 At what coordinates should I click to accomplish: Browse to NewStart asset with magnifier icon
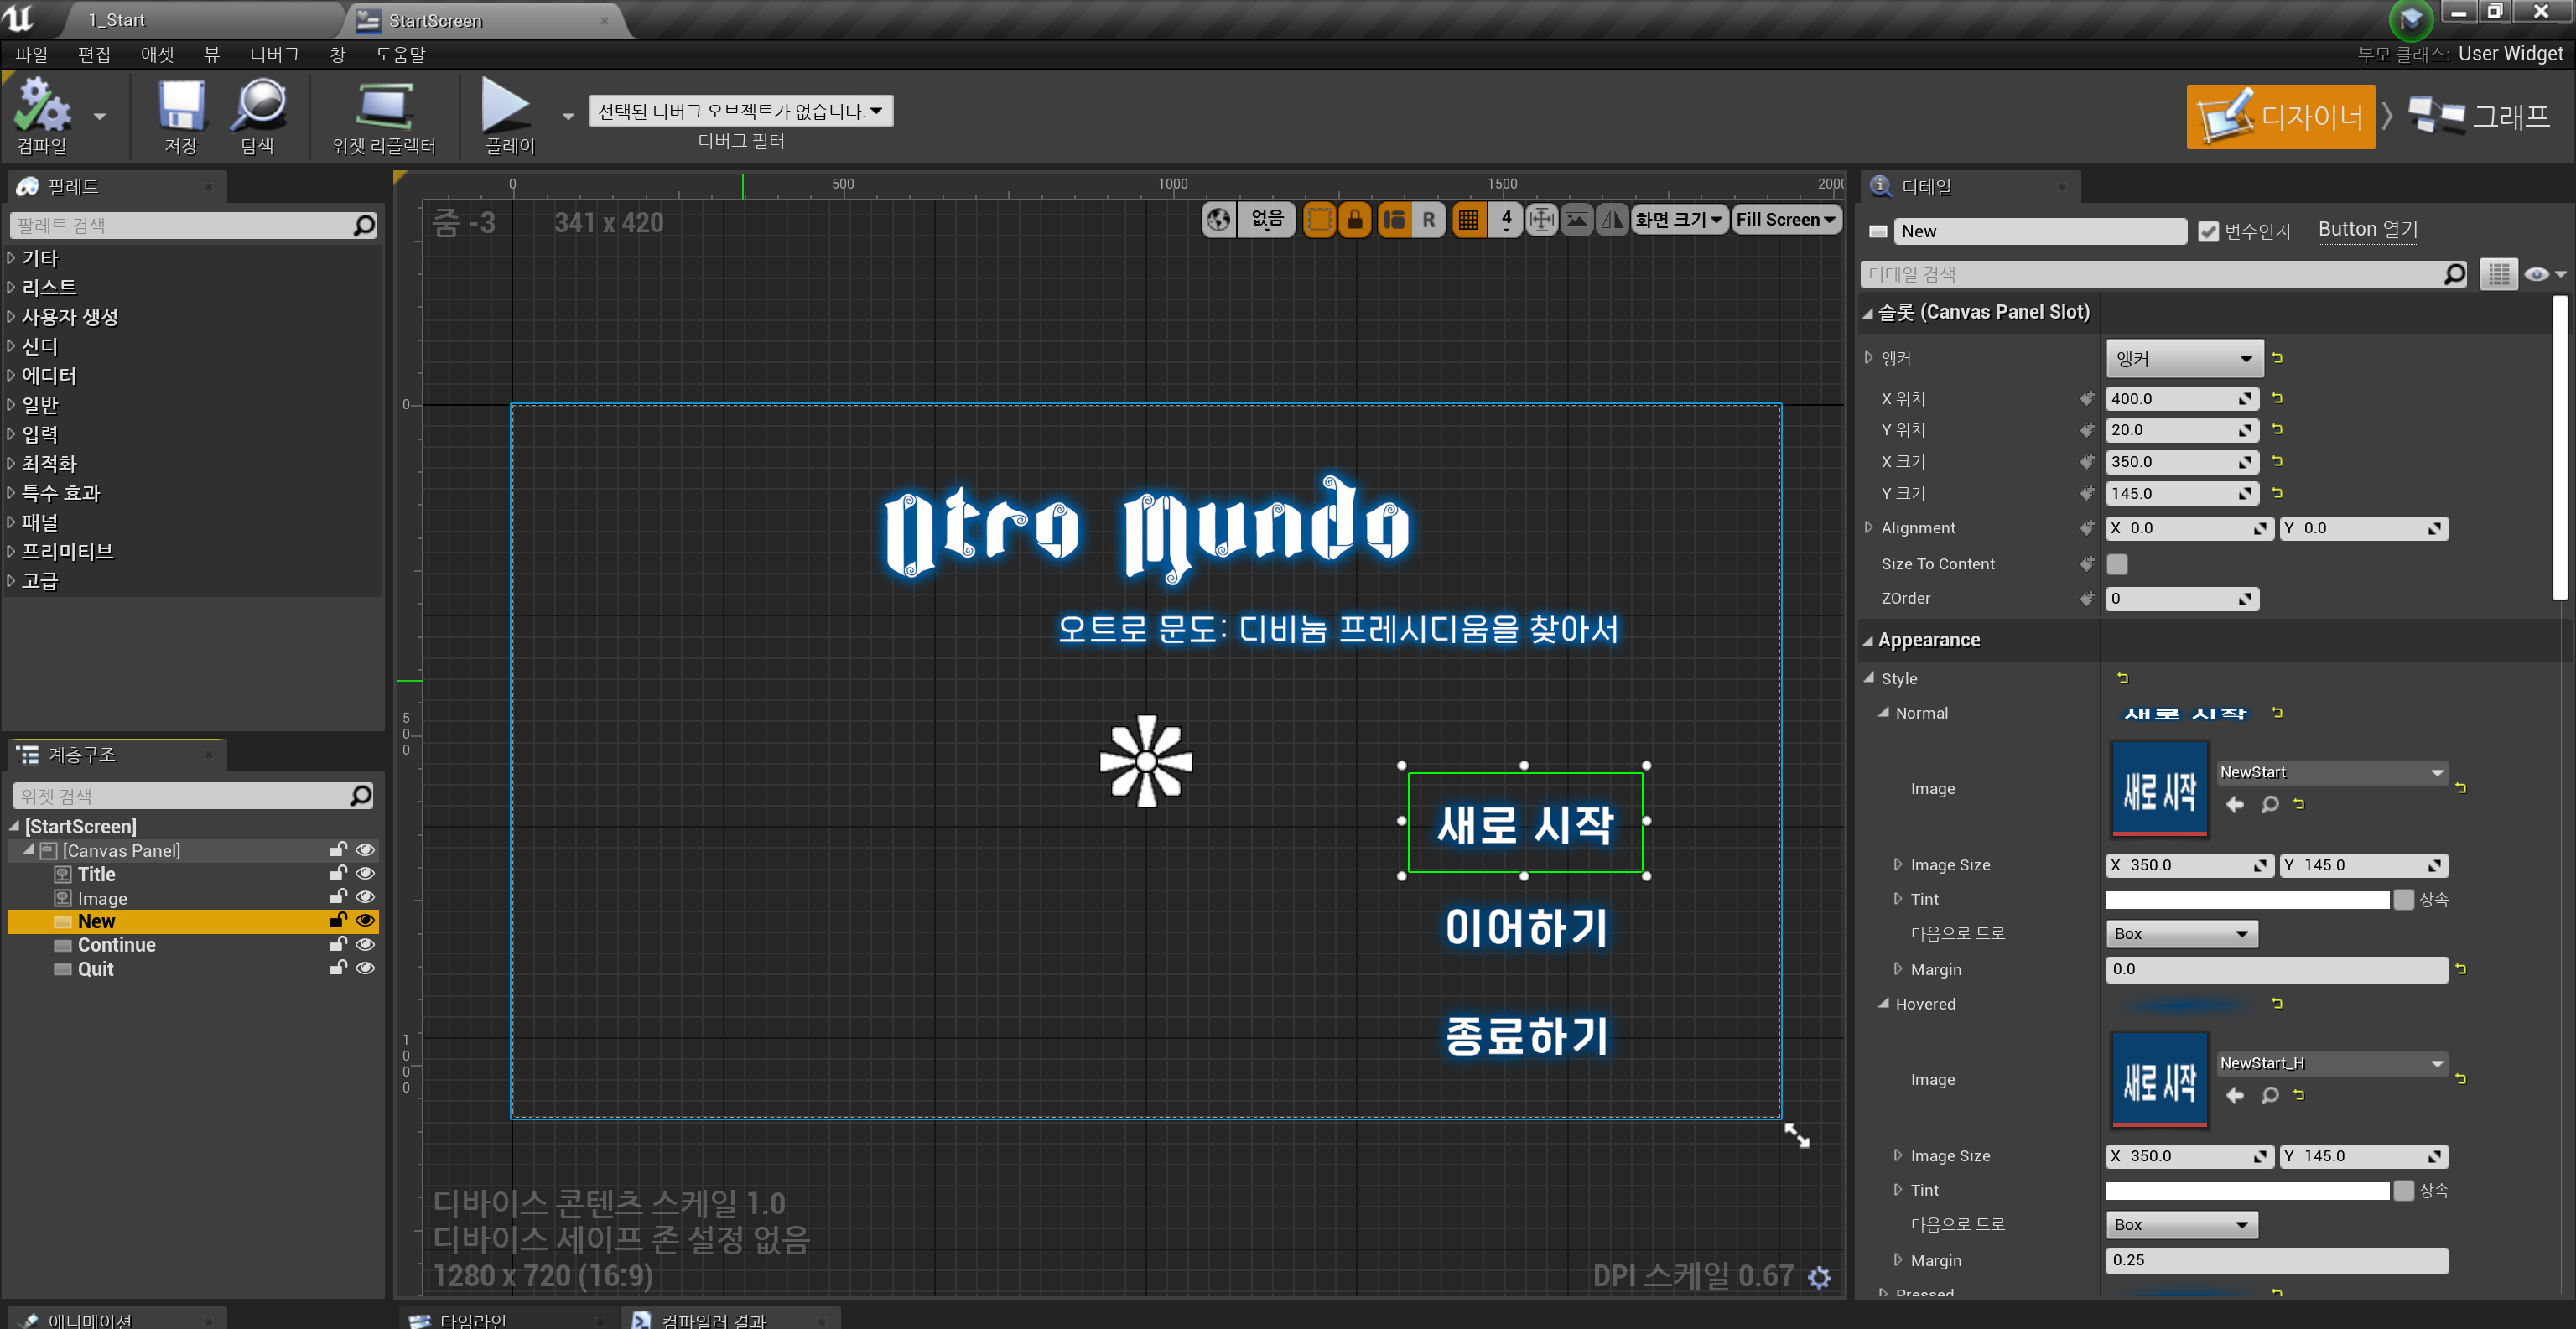pos(2270,805)
